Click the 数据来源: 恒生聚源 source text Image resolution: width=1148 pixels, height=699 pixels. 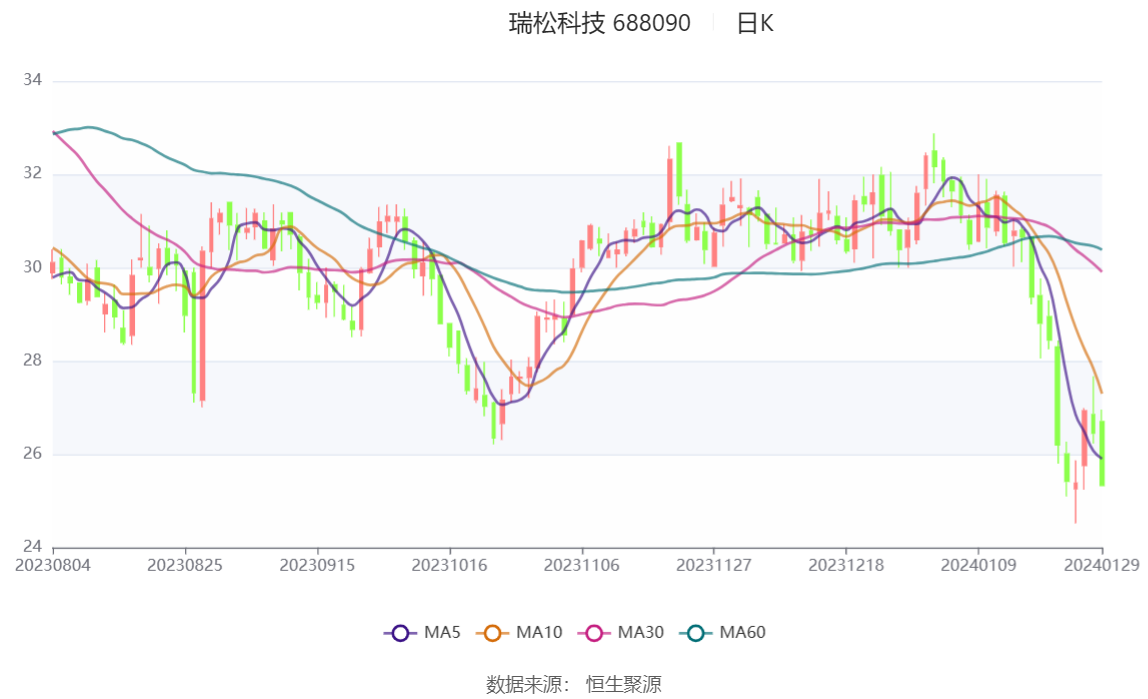574,685
